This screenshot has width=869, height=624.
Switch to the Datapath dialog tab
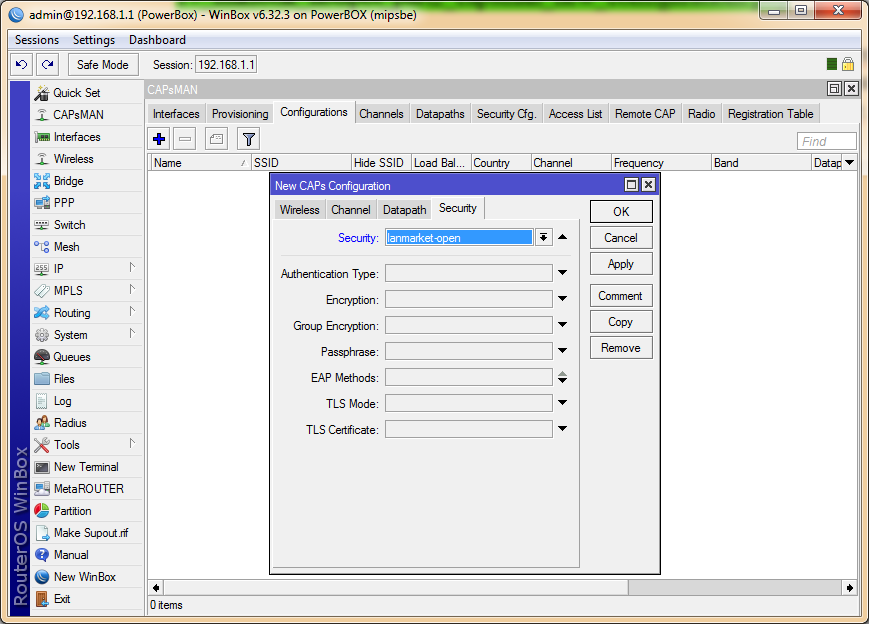click(404, 209)
